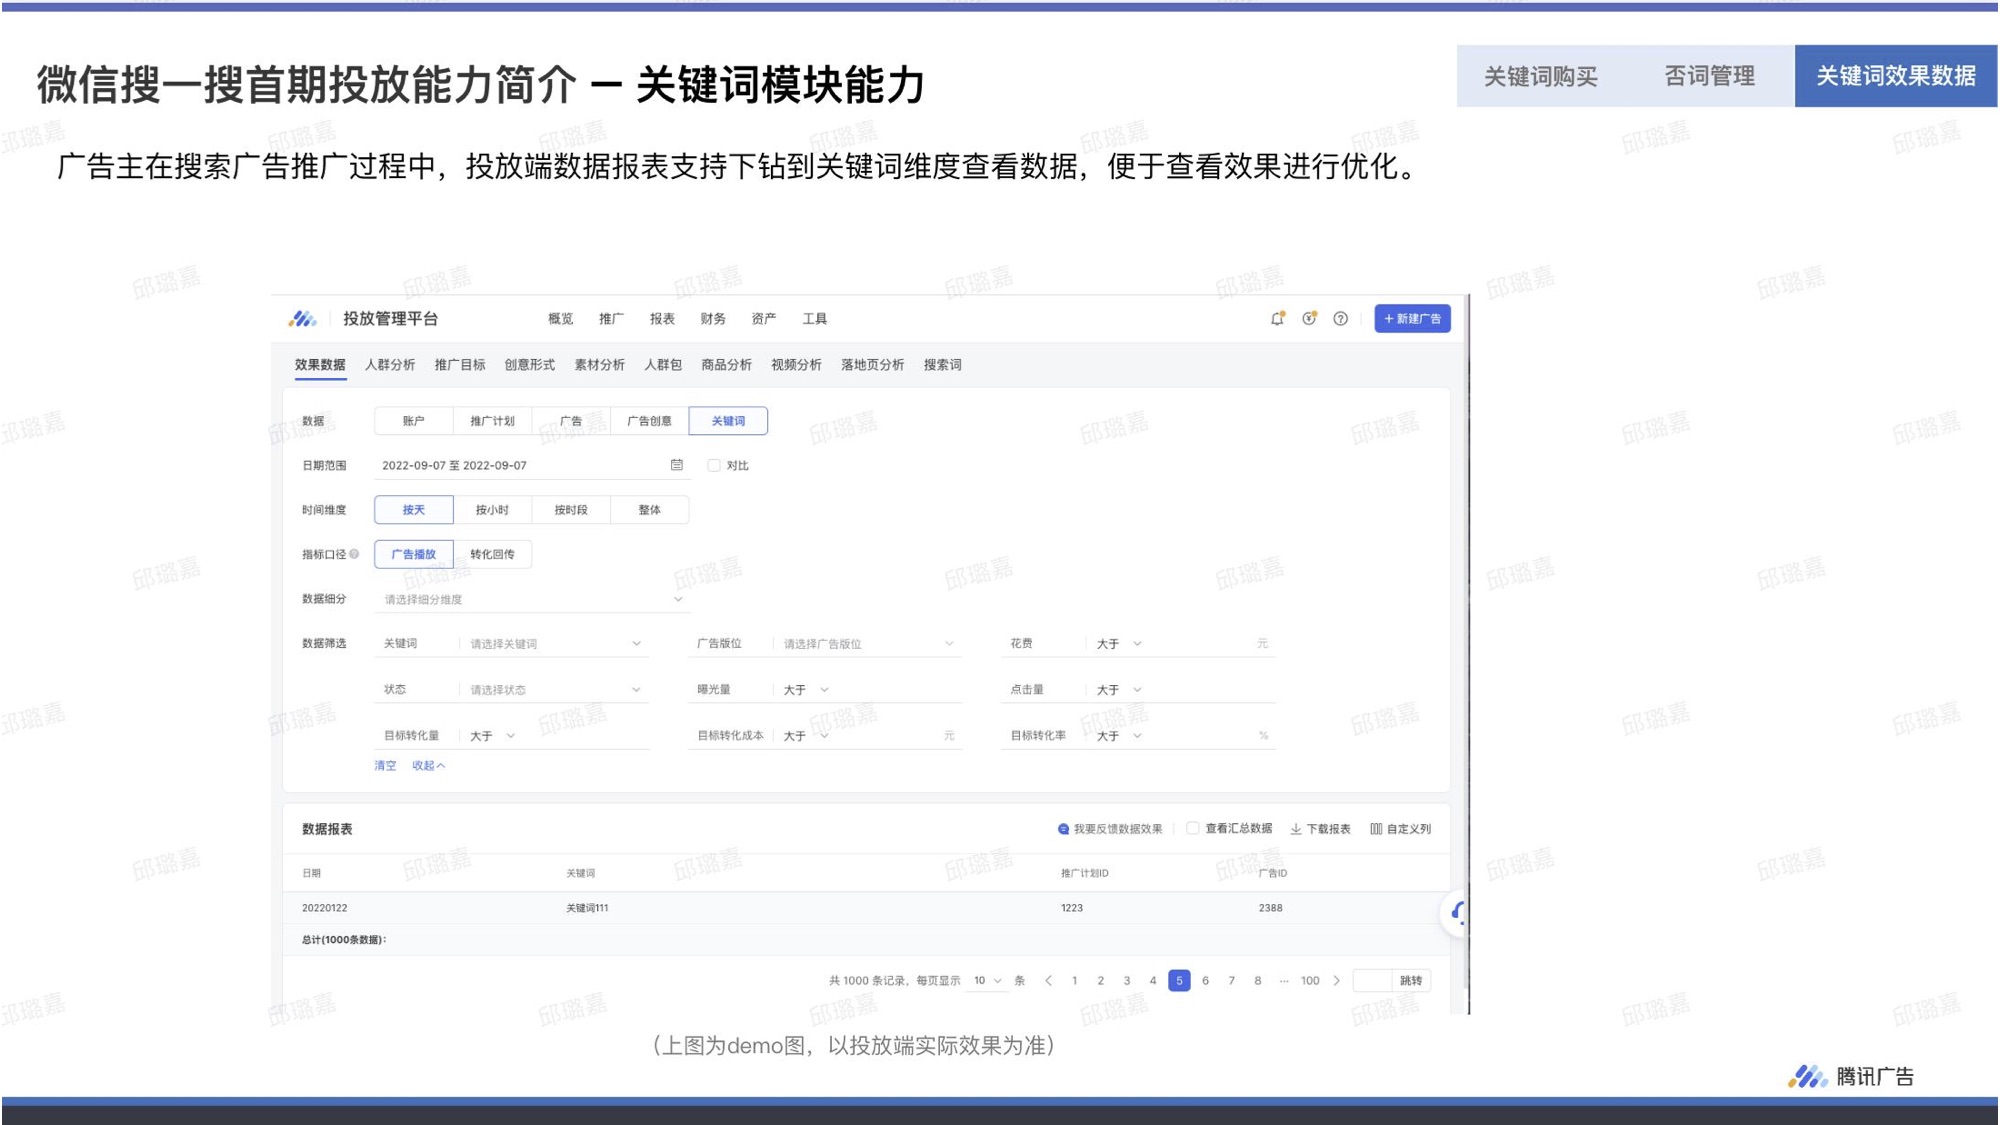The image size is (2000, 1125).
Task: Enable the 对比 compare checkbox
Action: (714, 465)
